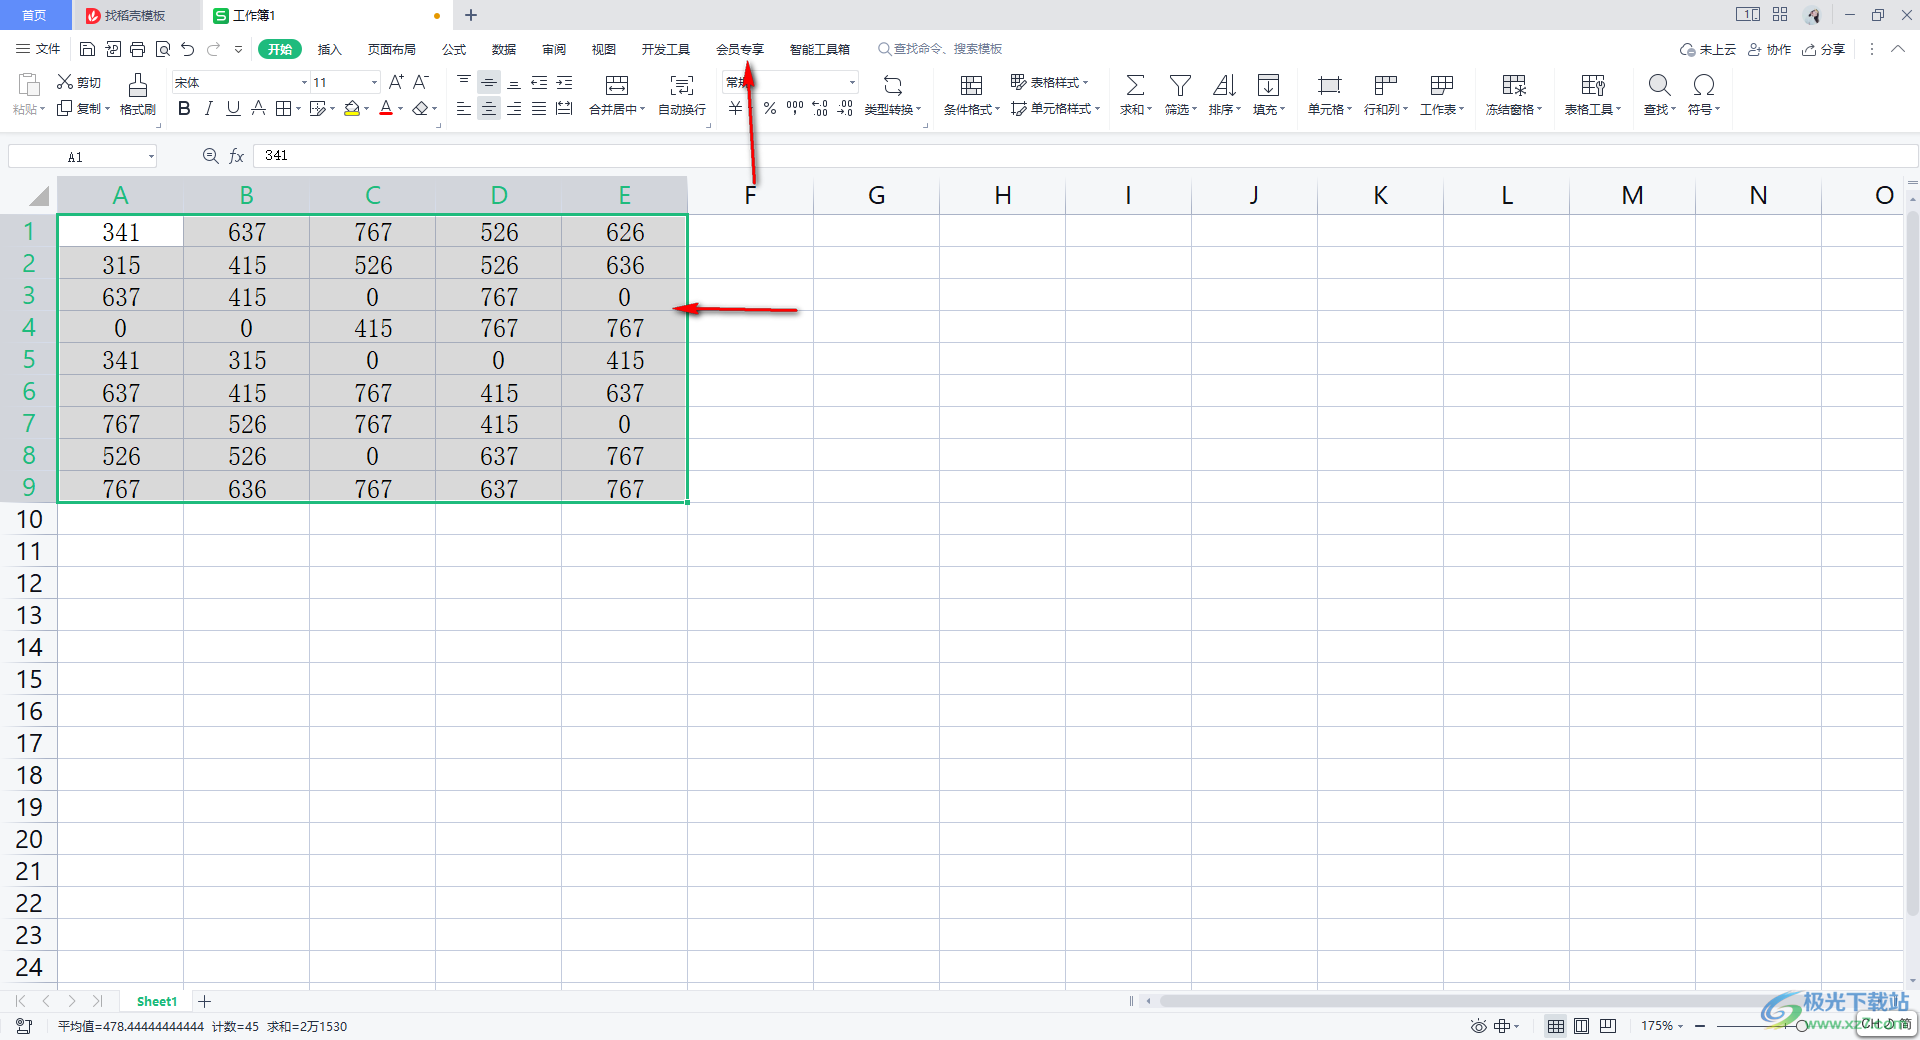Decrease font size with A- icon
This screenshot has height=1040, width=1920.
[421, 82]
